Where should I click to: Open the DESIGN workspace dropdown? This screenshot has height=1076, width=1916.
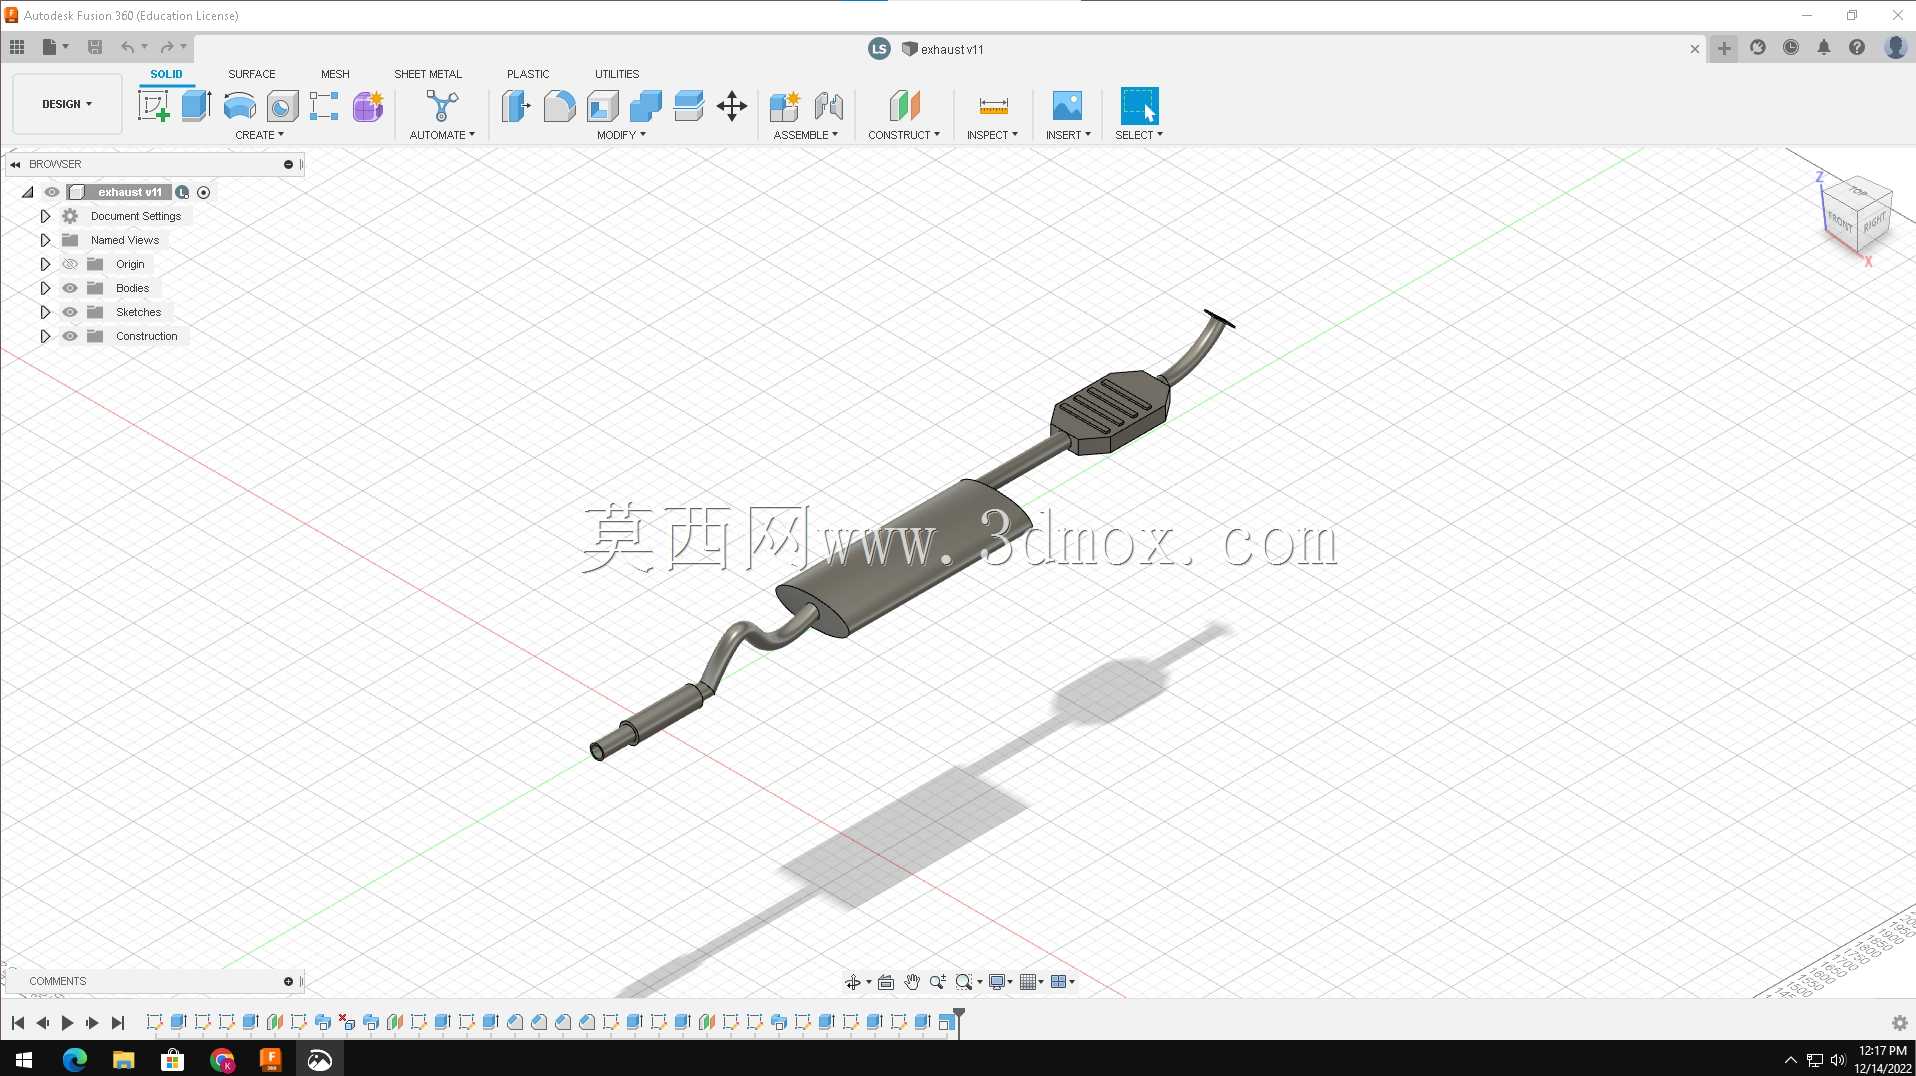pyautogui.click(x=67, y=104)
